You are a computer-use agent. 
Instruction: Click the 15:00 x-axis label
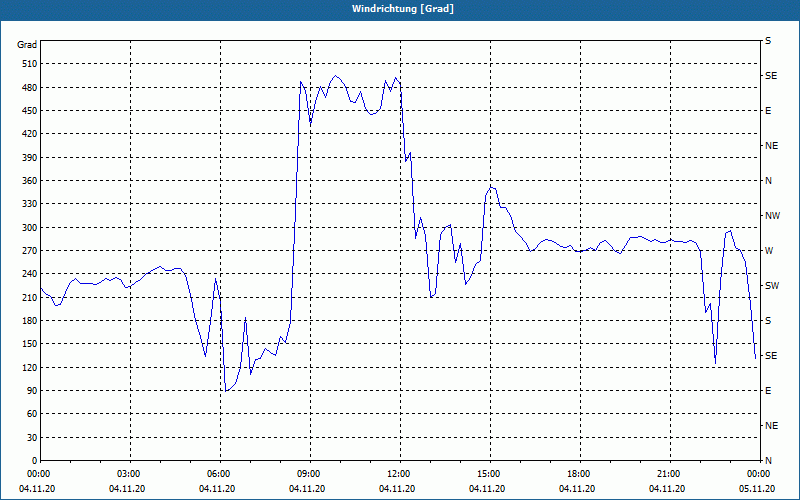[490, 474]
